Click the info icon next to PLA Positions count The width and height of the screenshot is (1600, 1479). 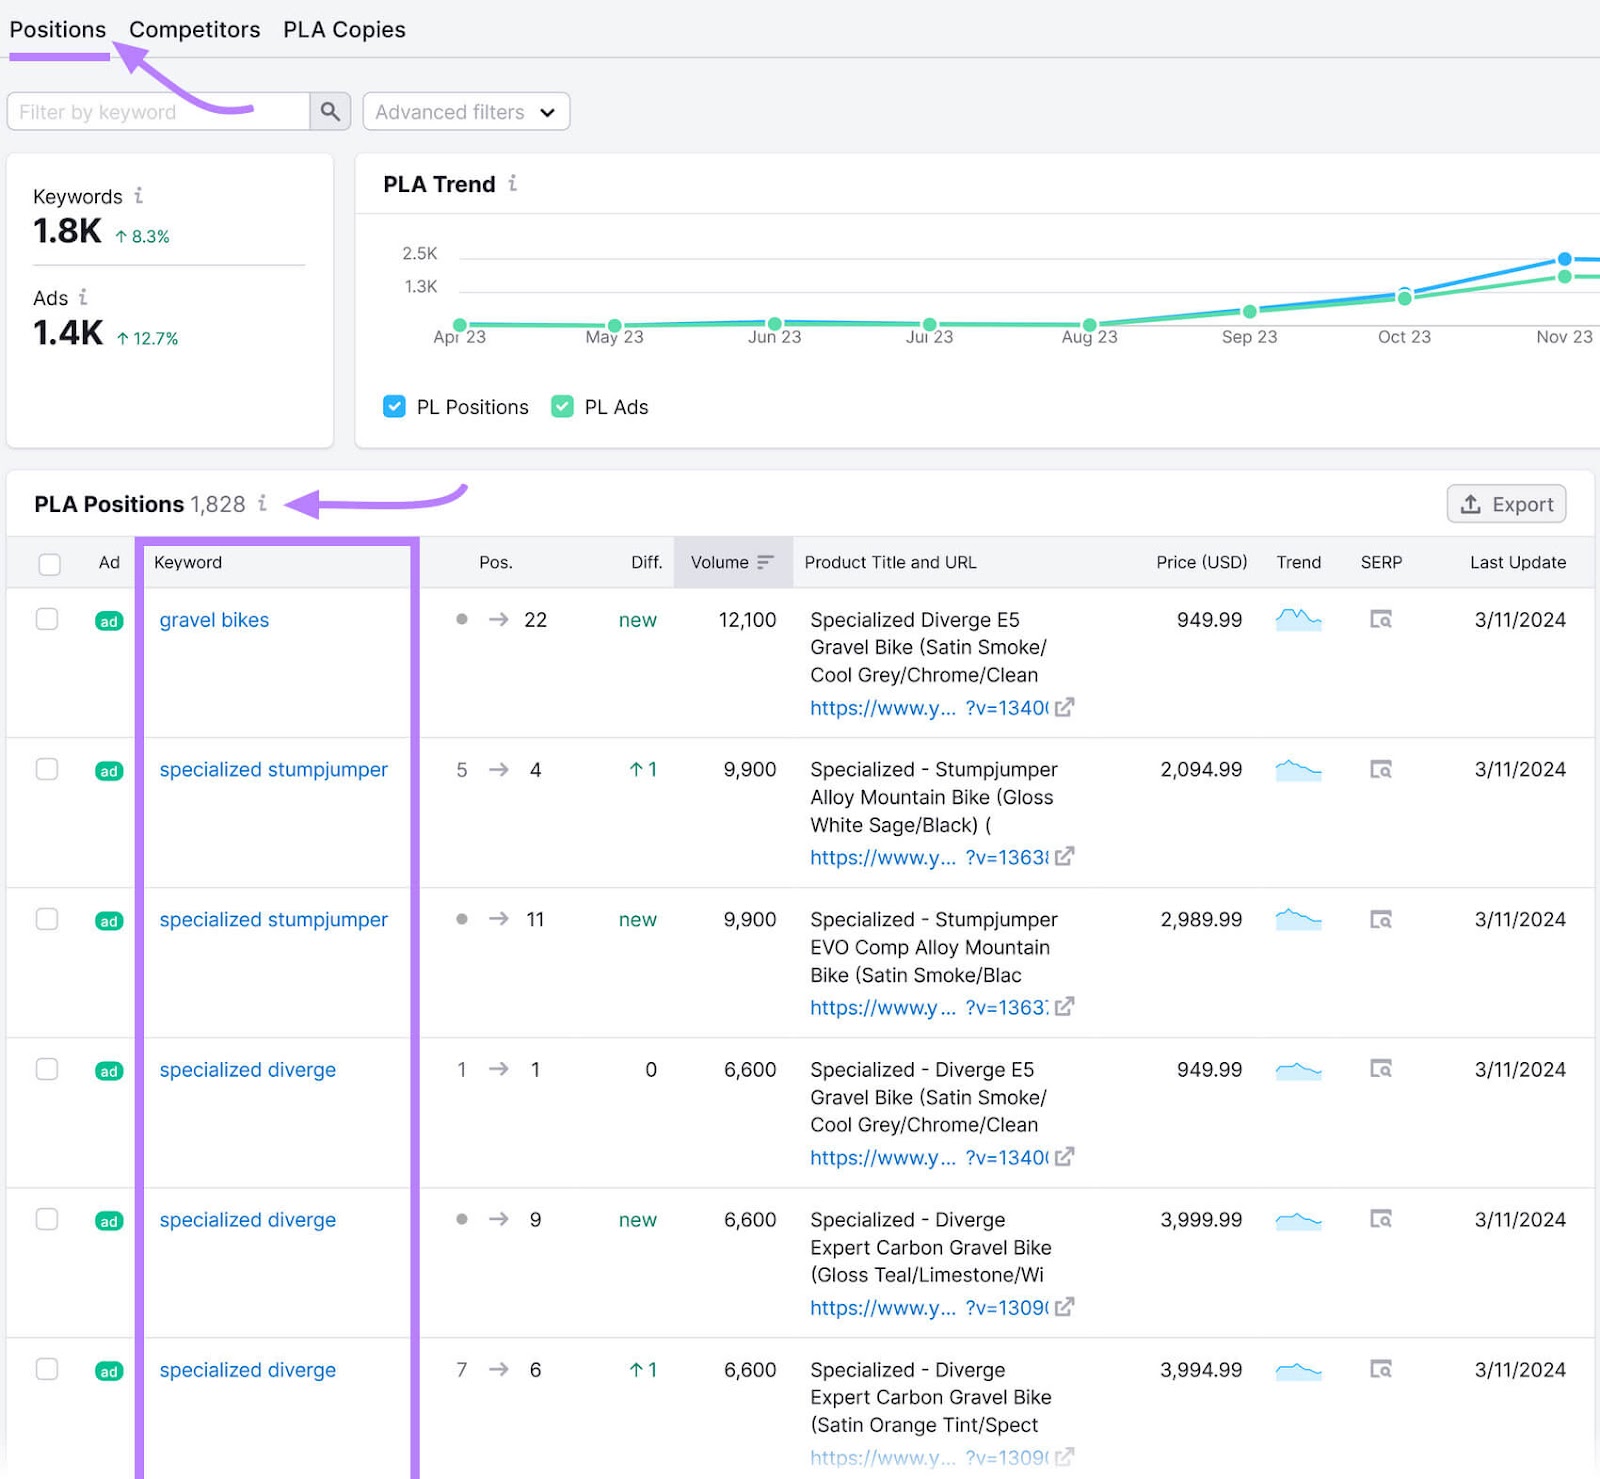coord(262,505)
